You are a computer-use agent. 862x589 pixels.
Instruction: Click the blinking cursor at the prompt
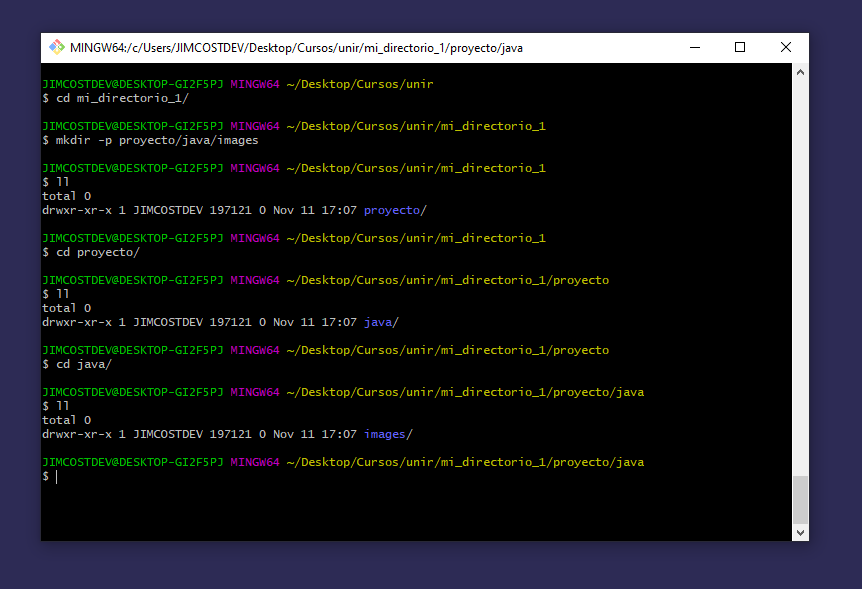coord(57,476)
